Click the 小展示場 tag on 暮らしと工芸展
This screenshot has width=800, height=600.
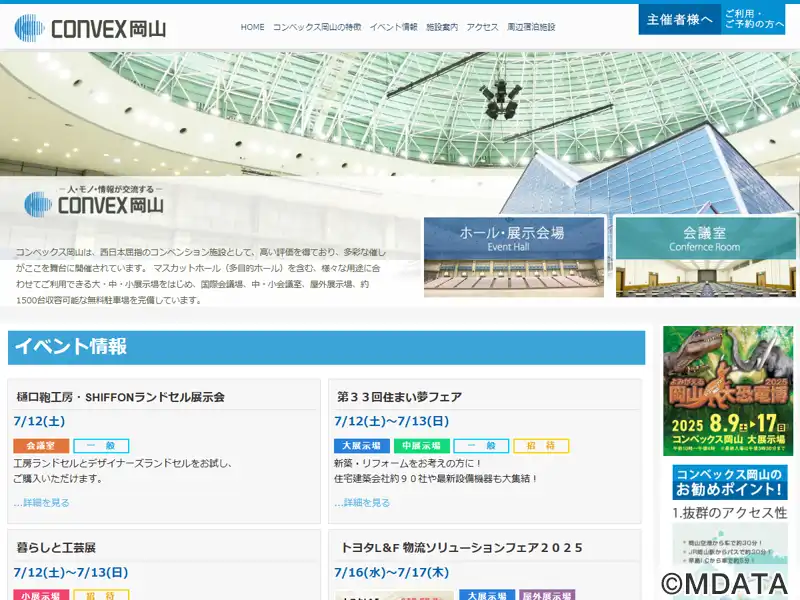pos(41,595)
